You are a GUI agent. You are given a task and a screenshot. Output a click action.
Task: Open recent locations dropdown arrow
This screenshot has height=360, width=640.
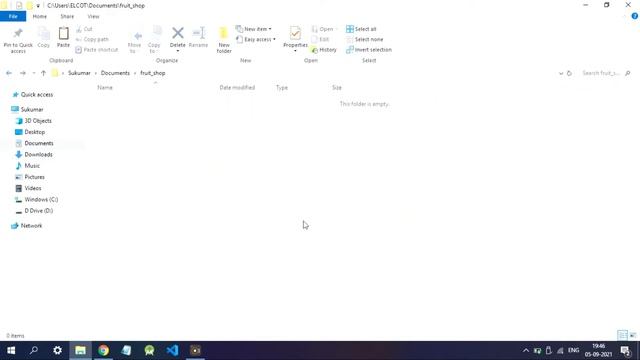pos(34,73)
